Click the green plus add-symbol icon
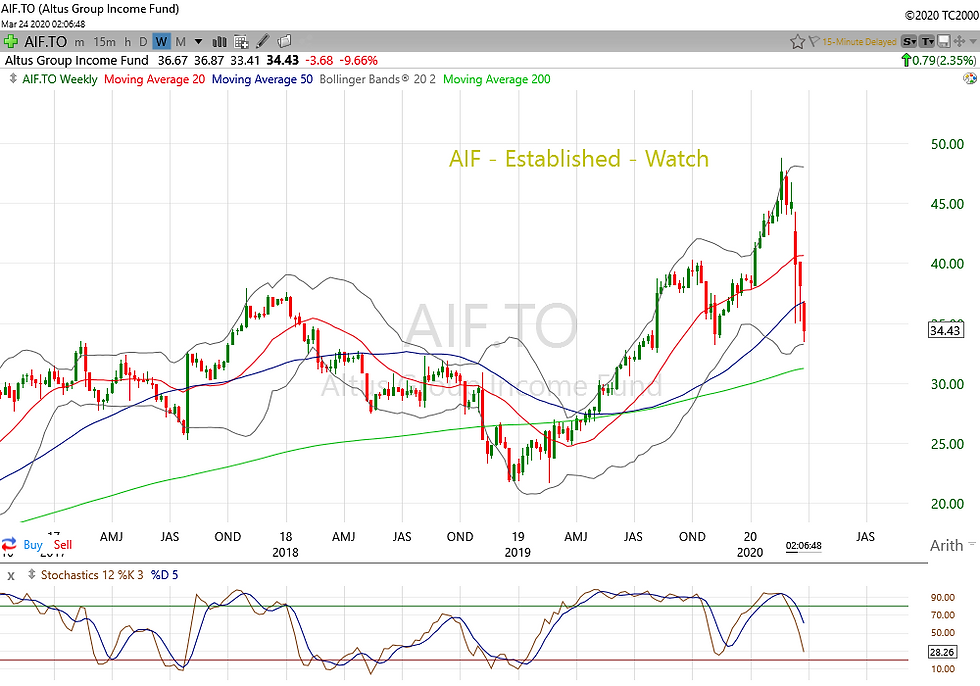Image resolution: width=980 pixels, height=686 pixels. [x=11, y=42]
